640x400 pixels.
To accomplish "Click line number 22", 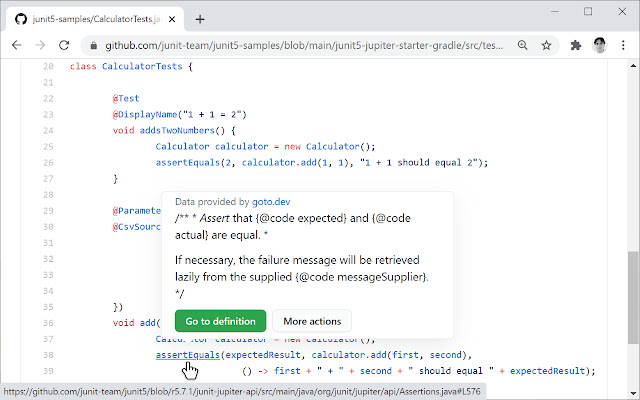I will (48, 98).
